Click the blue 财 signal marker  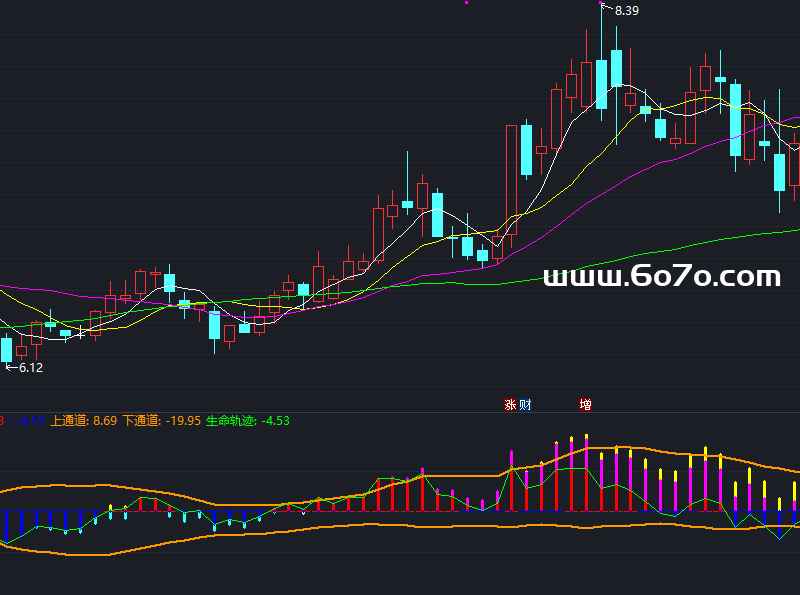tap(525, 405)
